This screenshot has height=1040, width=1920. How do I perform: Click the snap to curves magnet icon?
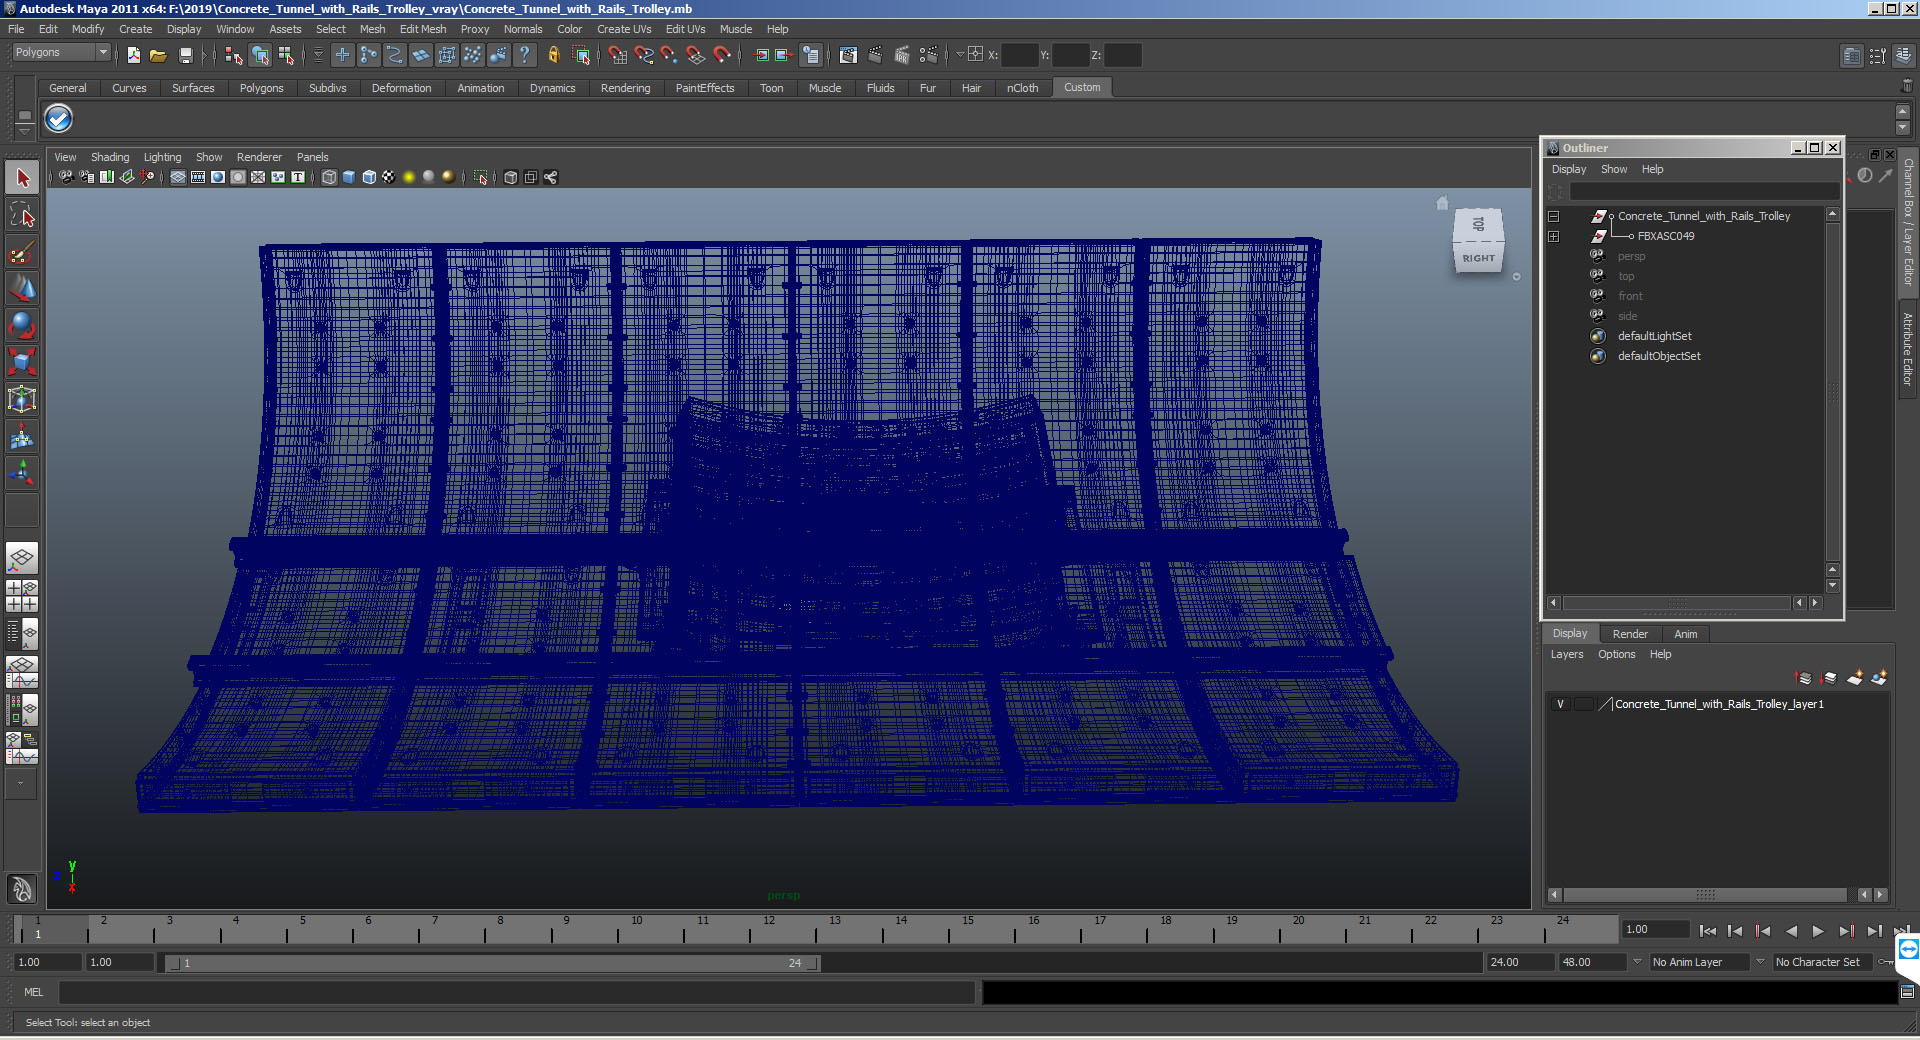pyautogui.click(x=643, y=55)
